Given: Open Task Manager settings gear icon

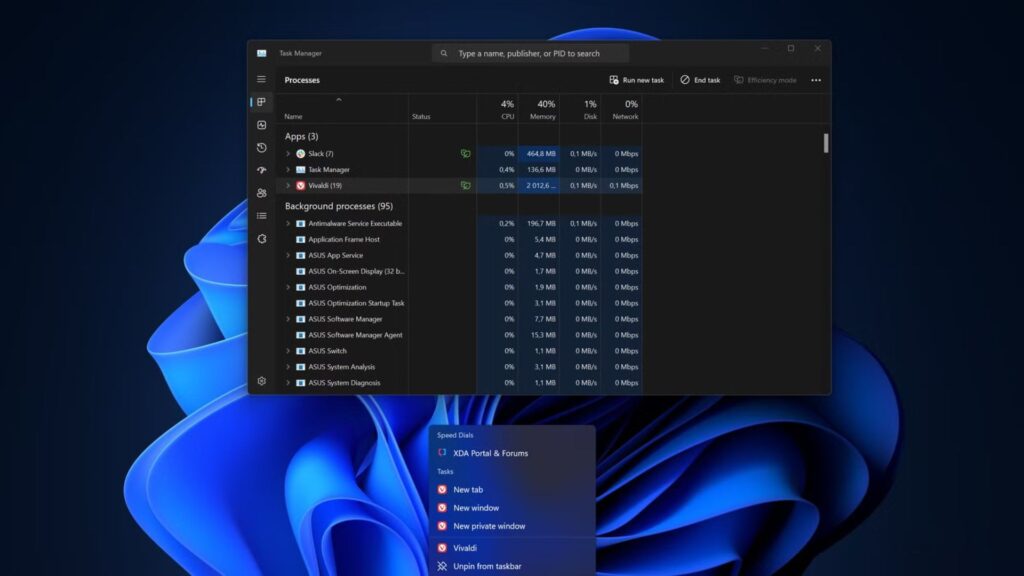Looking at the screenshot, I should pos(261,381).
